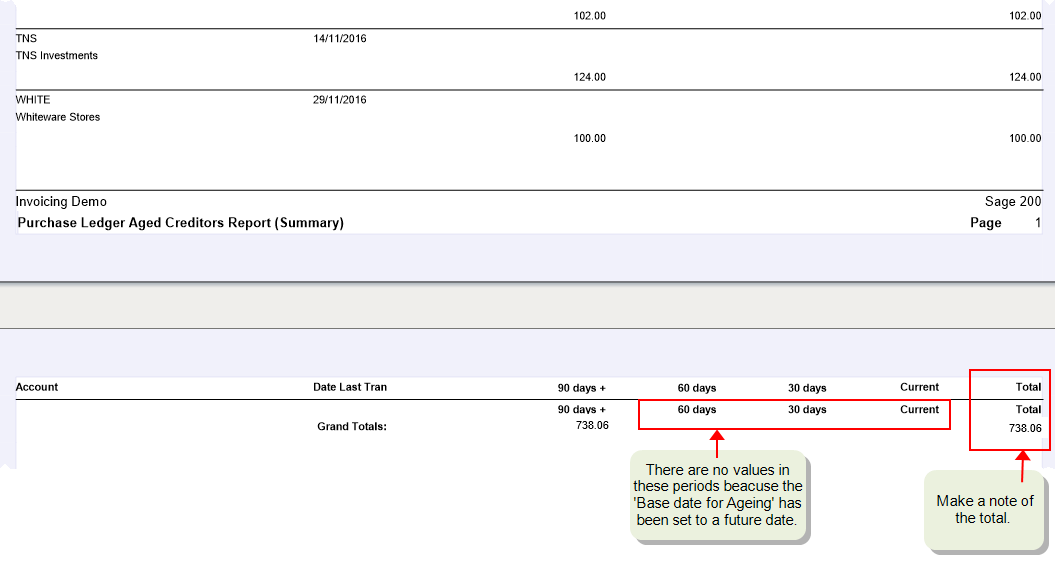The image size is (1055, 565).
Task: Click the WHITE account code
Action: 33,100
